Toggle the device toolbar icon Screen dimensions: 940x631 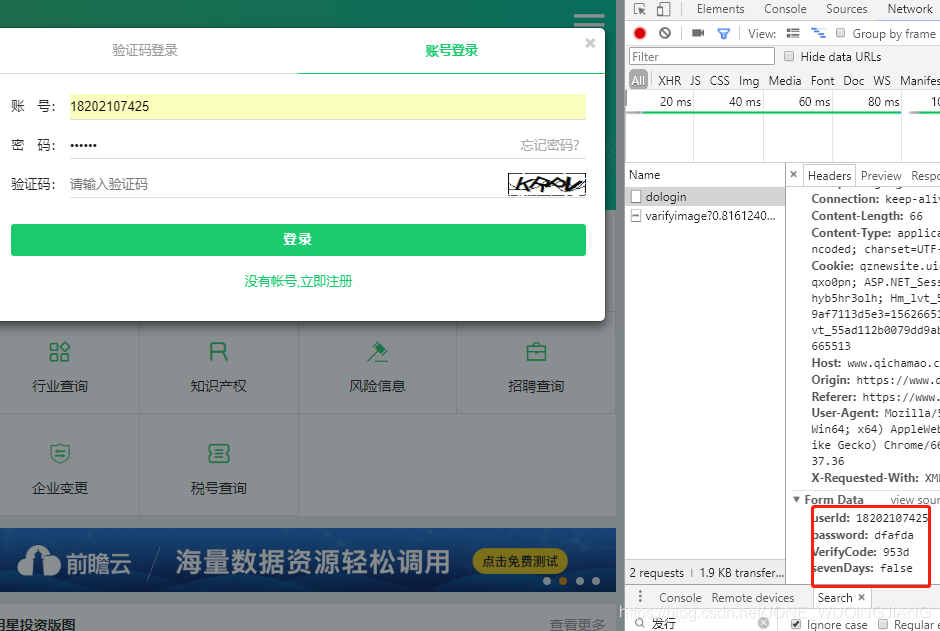click(663, 9)
